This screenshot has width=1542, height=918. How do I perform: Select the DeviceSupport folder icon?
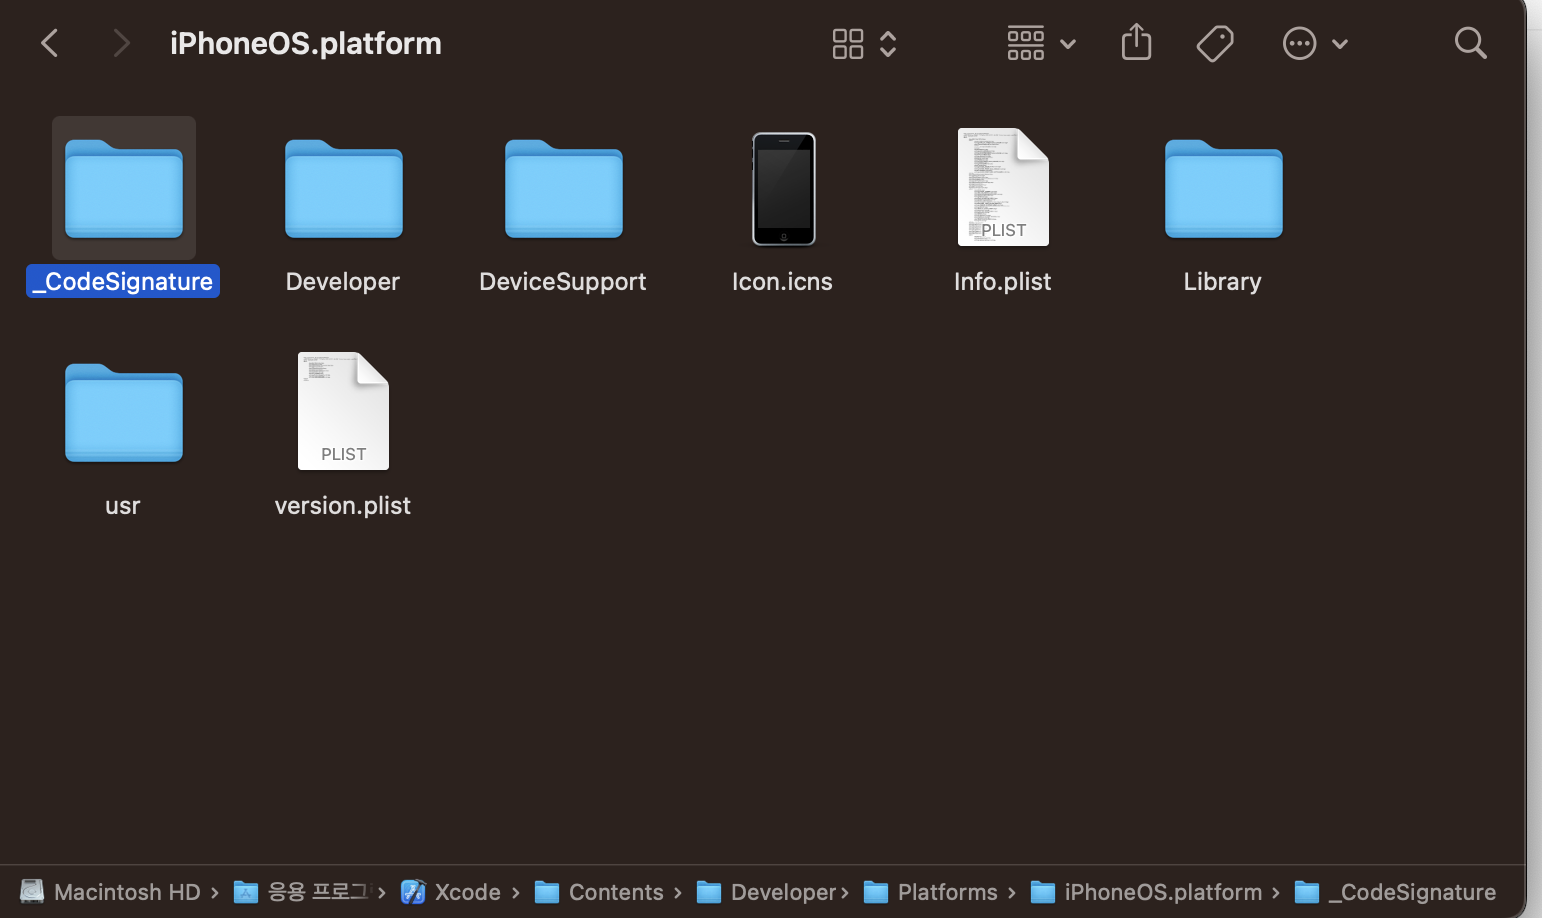click(x=563, y=188)
